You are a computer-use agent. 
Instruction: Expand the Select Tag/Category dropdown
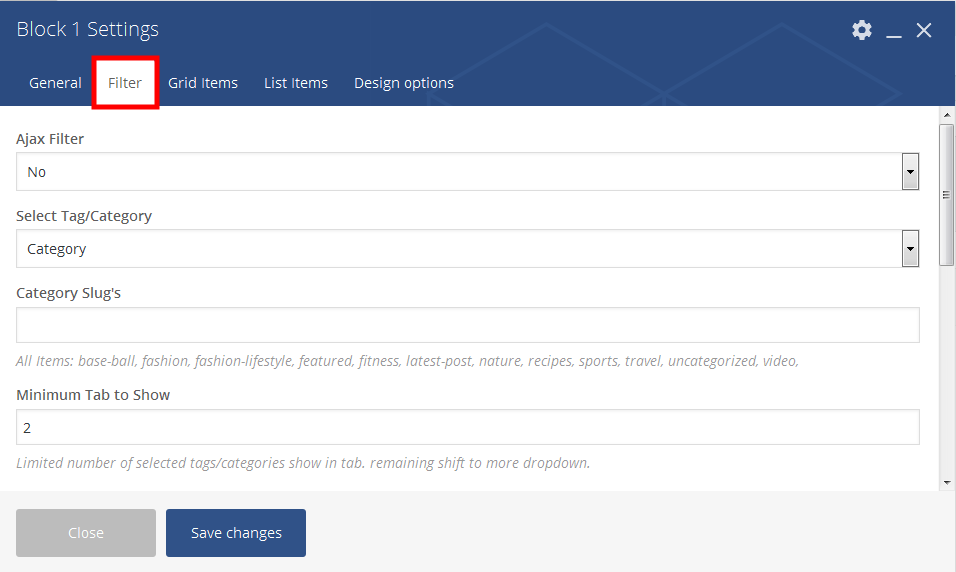(460, 249)
